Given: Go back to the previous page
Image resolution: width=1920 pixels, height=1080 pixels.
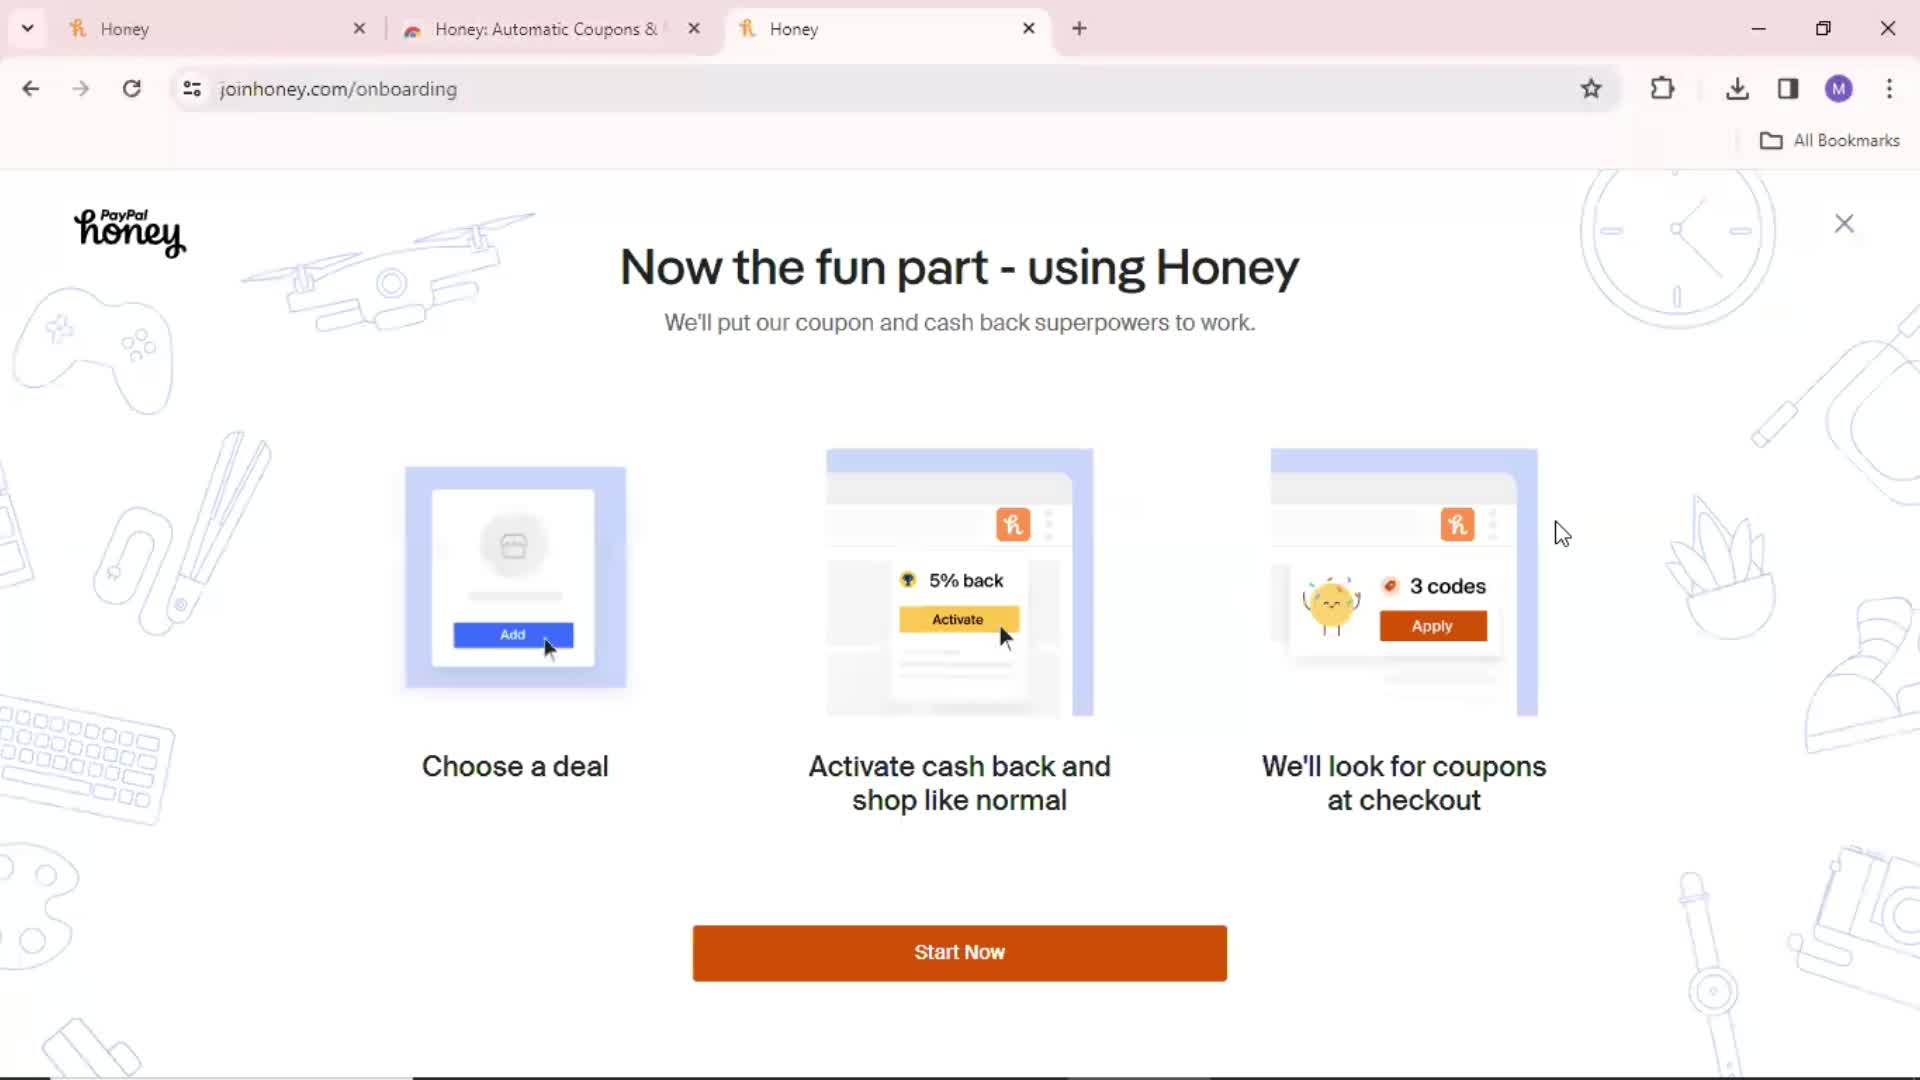Looking at the screenshot, I should tap(31, 89).
